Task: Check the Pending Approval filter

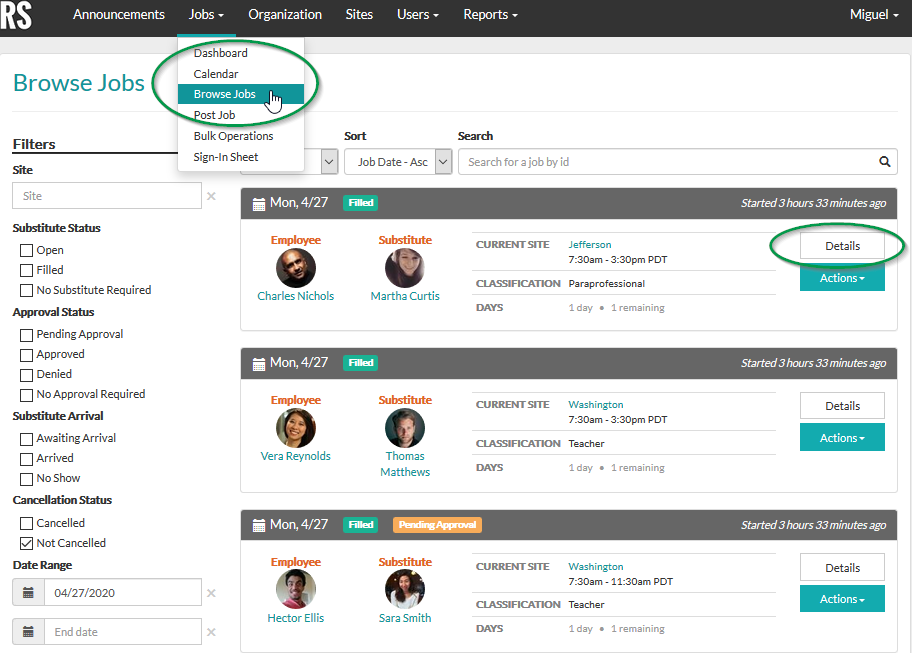Action: (x=26, y=335)
